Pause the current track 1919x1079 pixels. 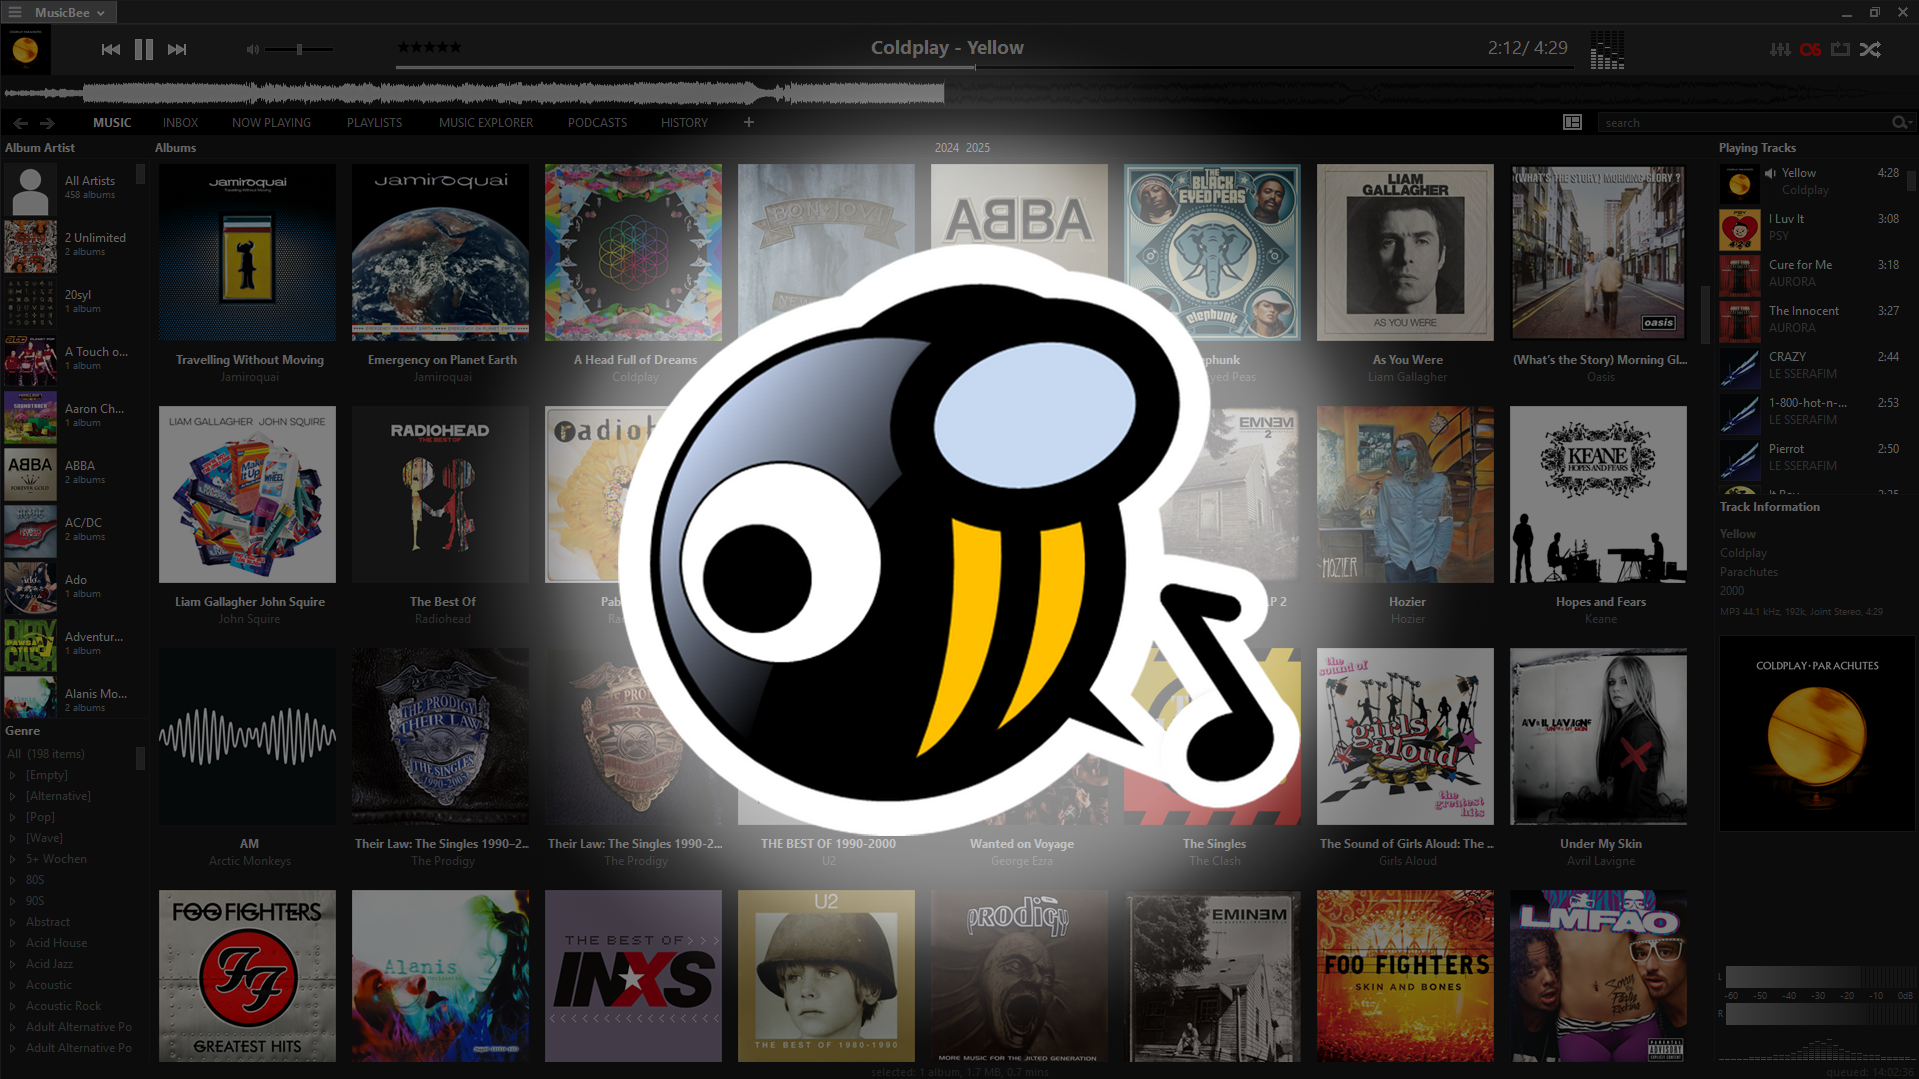pos(144,49)
